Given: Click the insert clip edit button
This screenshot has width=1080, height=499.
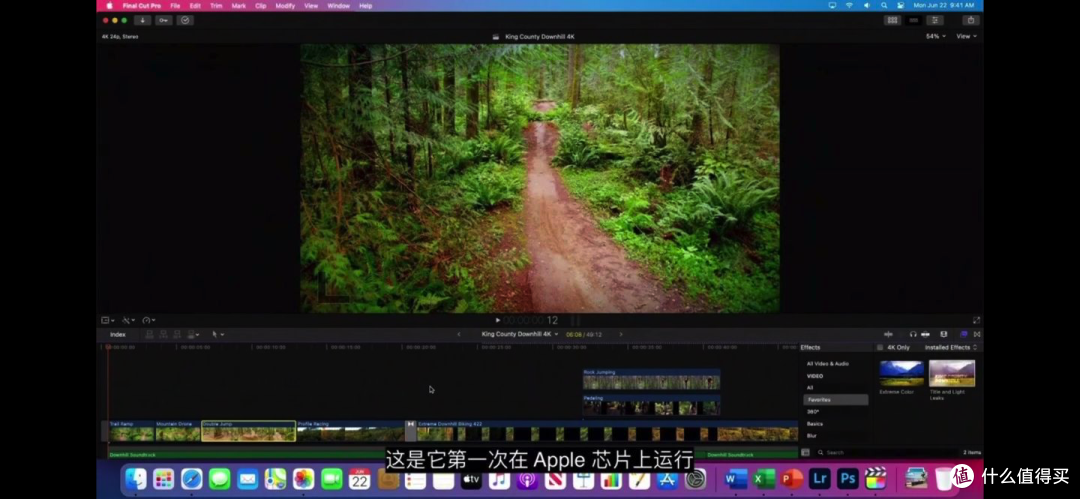Looking at the screenshot, I should point(163,334).
